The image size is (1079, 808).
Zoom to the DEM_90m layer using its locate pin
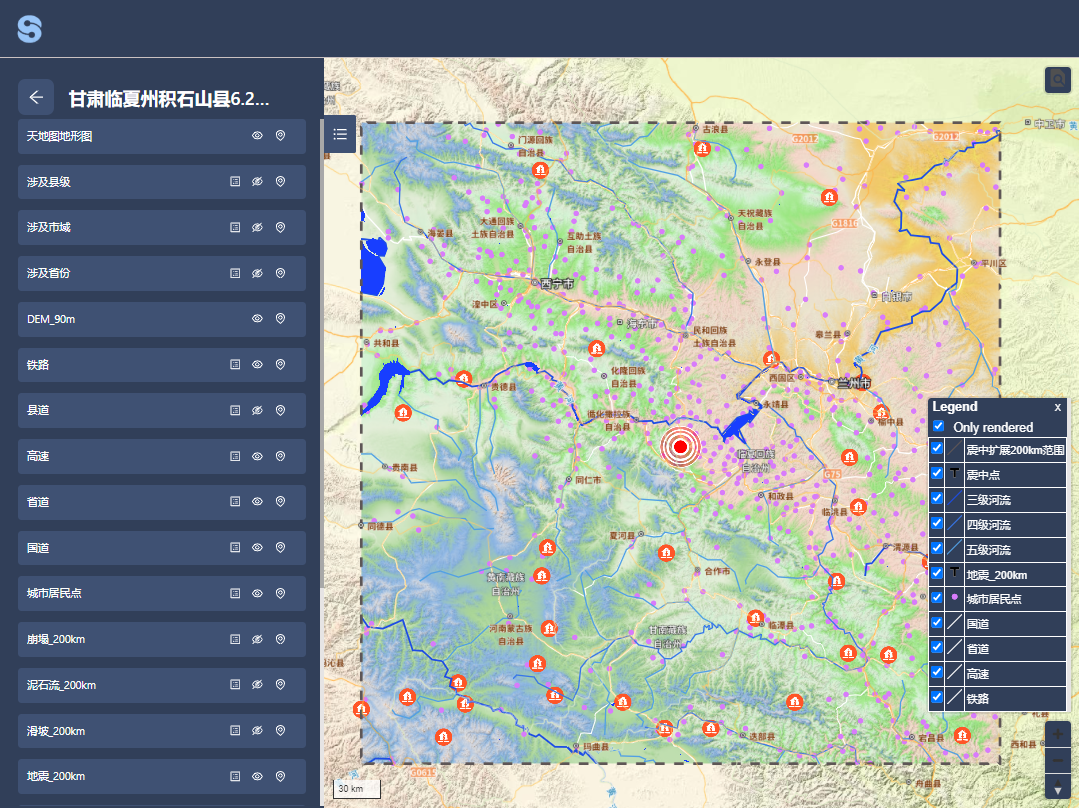281,319
